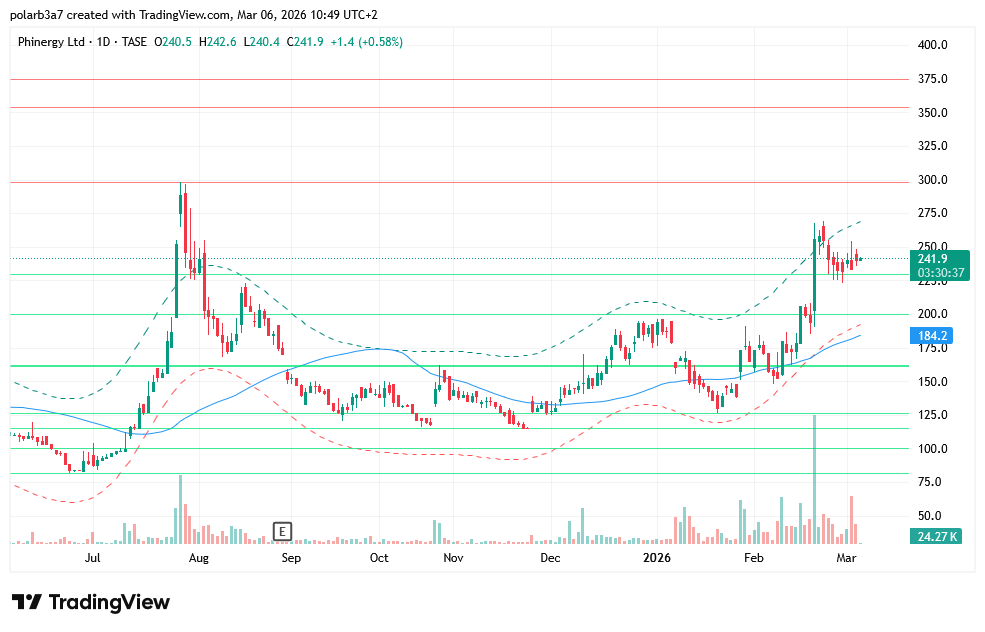Click the volume label 24.27 K
The width and height of the screenshot is (985, 632).
[x=936, y=536]
